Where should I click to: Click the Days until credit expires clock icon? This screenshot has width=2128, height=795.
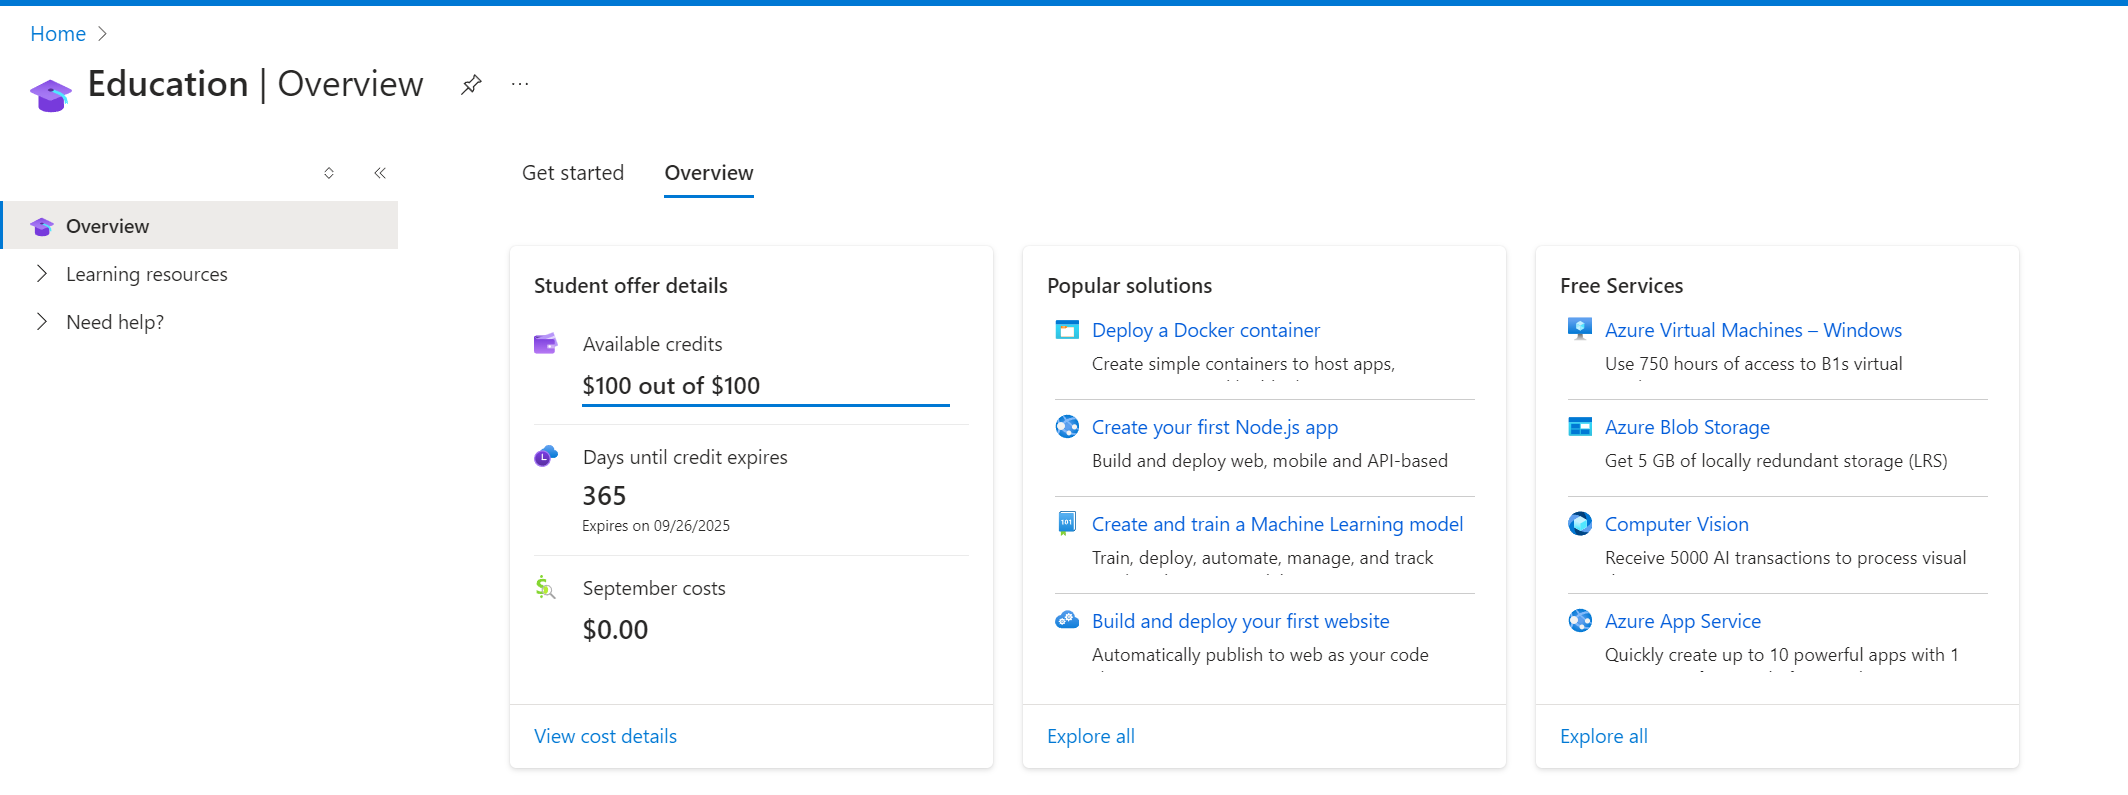coord(545,457)
